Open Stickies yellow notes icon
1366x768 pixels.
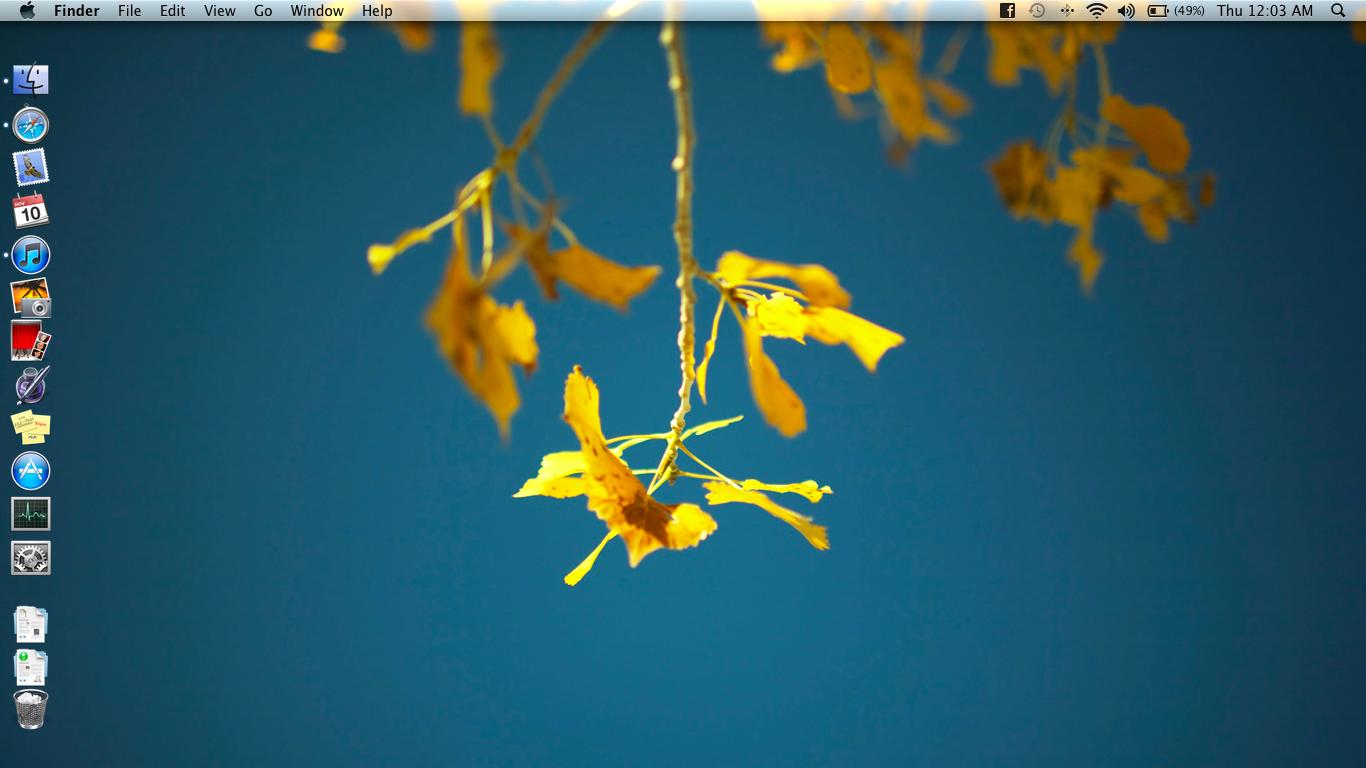point(31,427)
